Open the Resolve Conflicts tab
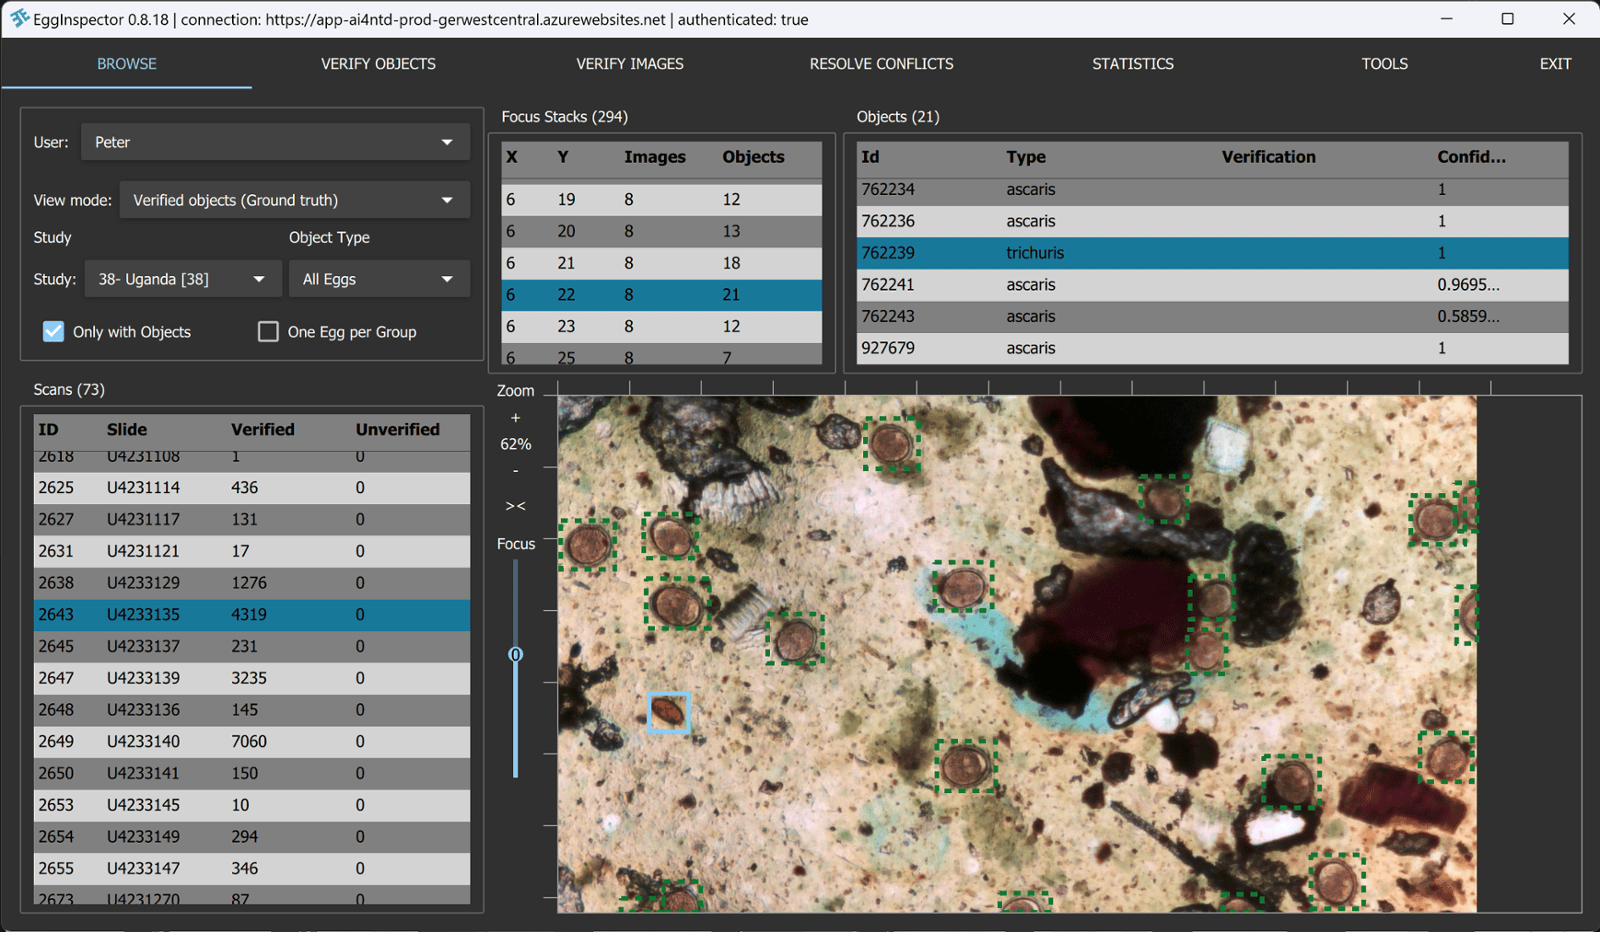1600x932 pixels. point(881,64)
